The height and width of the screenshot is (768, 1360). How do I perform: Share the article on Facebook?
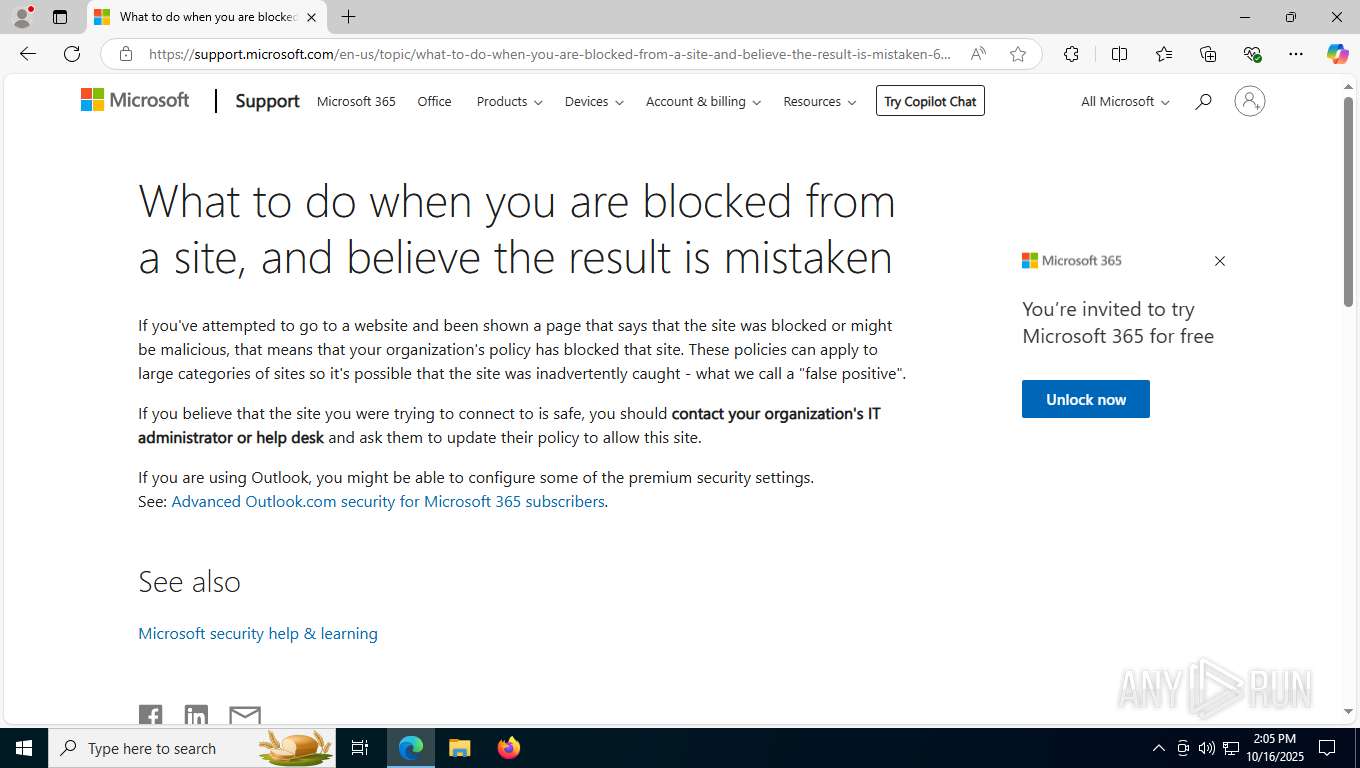tap(150, 715)
